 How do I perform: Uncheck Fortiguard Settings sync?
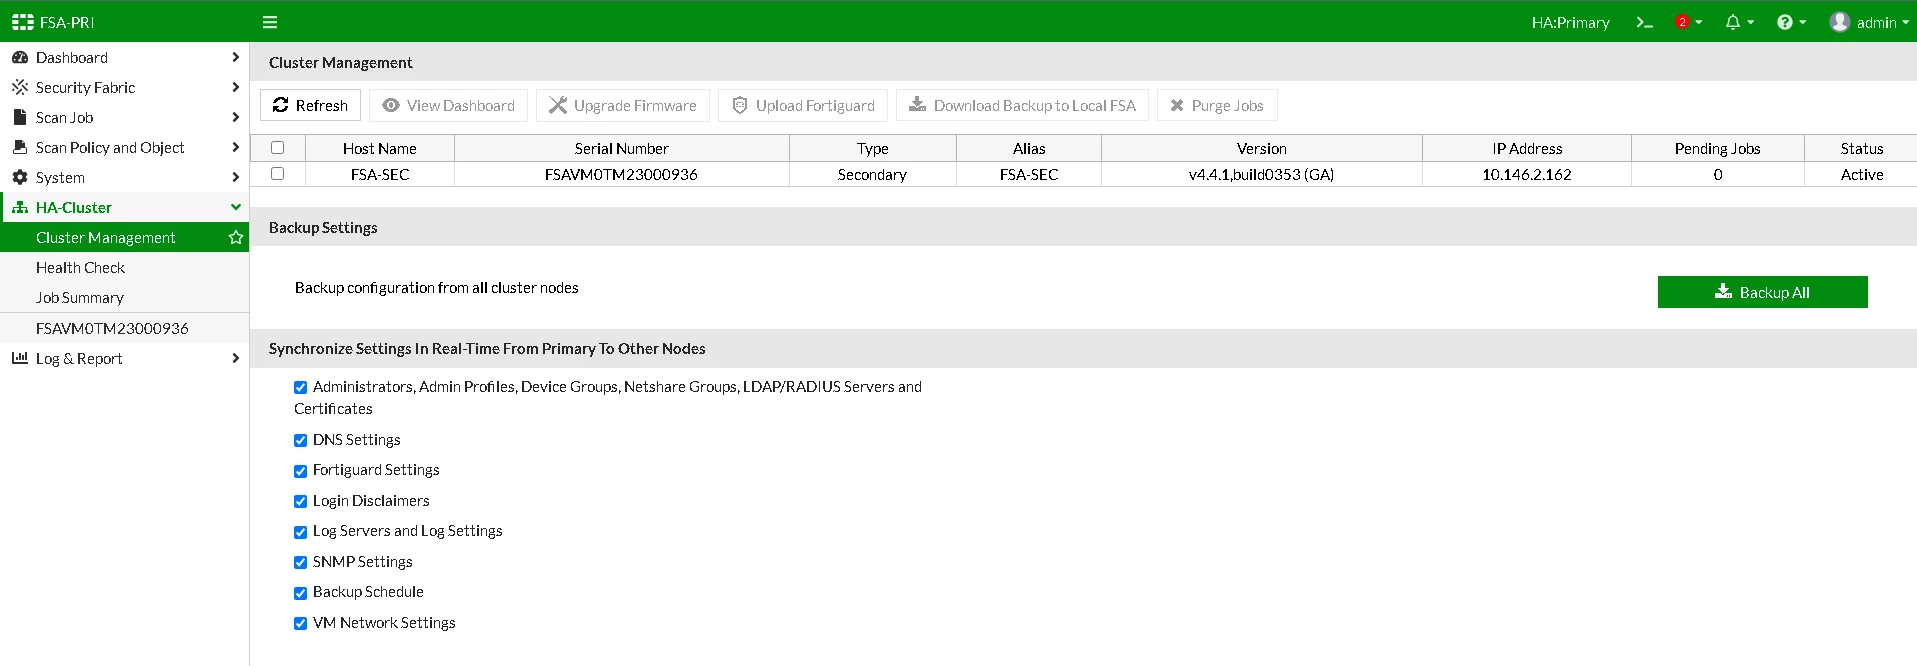(x=300, y=471)
